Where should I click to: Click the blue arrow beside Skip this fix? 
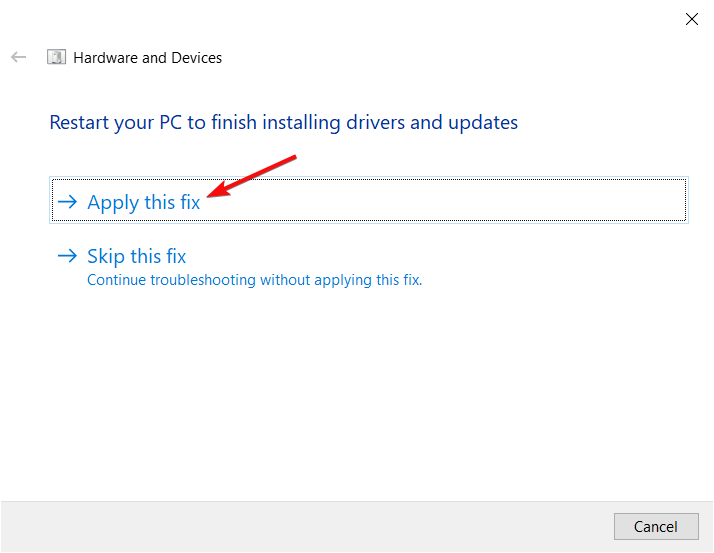(x=67, y=256)
